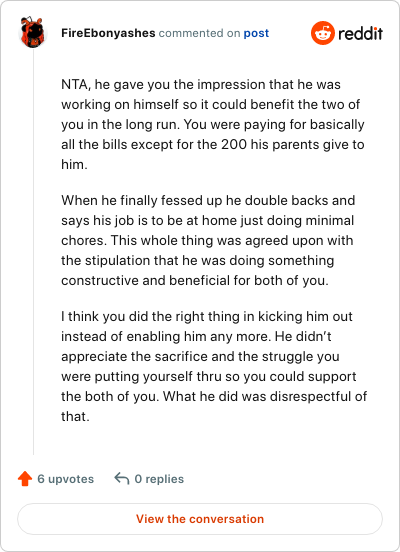Click the "6 upvotes" count label
Screen dimensions: 400x552
(x=65, y=479)
